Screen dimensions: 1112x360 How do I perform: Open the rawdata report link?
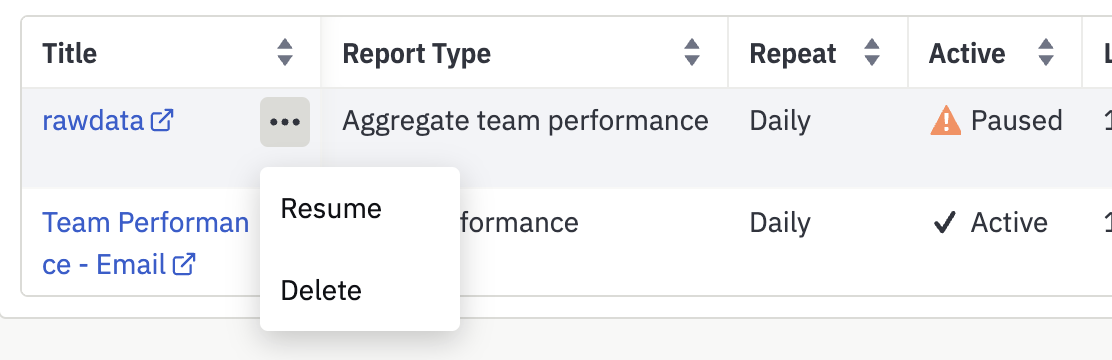(x=93, y=121)
